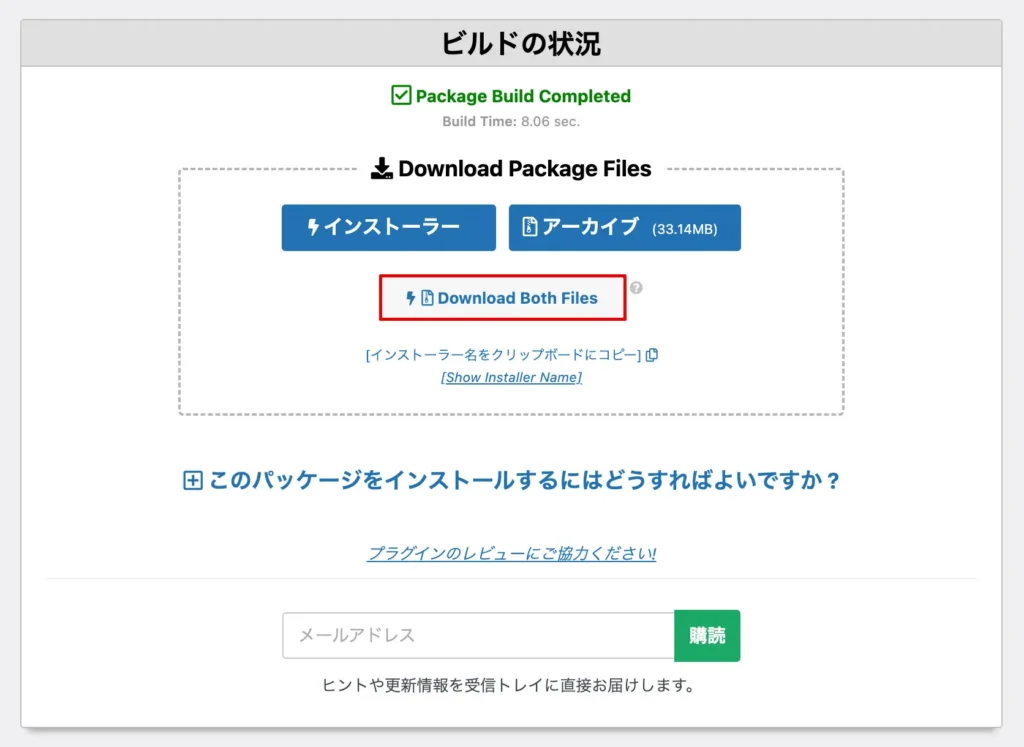This screenshot has width=1024, height=747.
Task: Click the Package Build Completed text
Action: [x=523, y=96]
